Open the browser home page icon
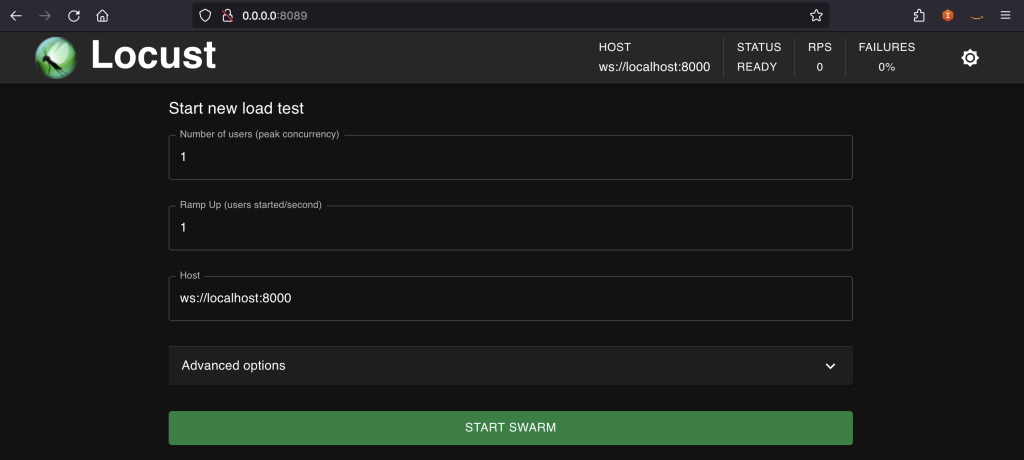The image size is (1024, 460). 102,16
